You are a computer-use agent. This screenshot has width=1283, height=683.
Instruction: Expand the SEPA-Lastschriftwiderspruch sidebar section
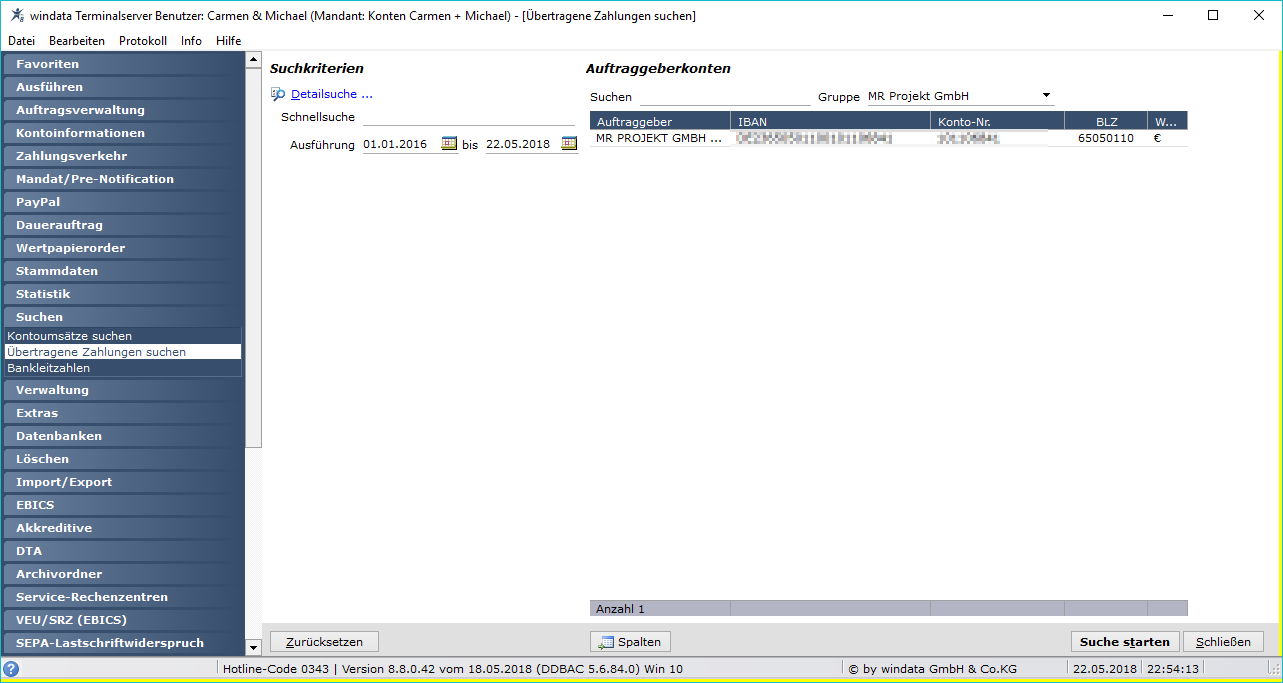(123, 643)
